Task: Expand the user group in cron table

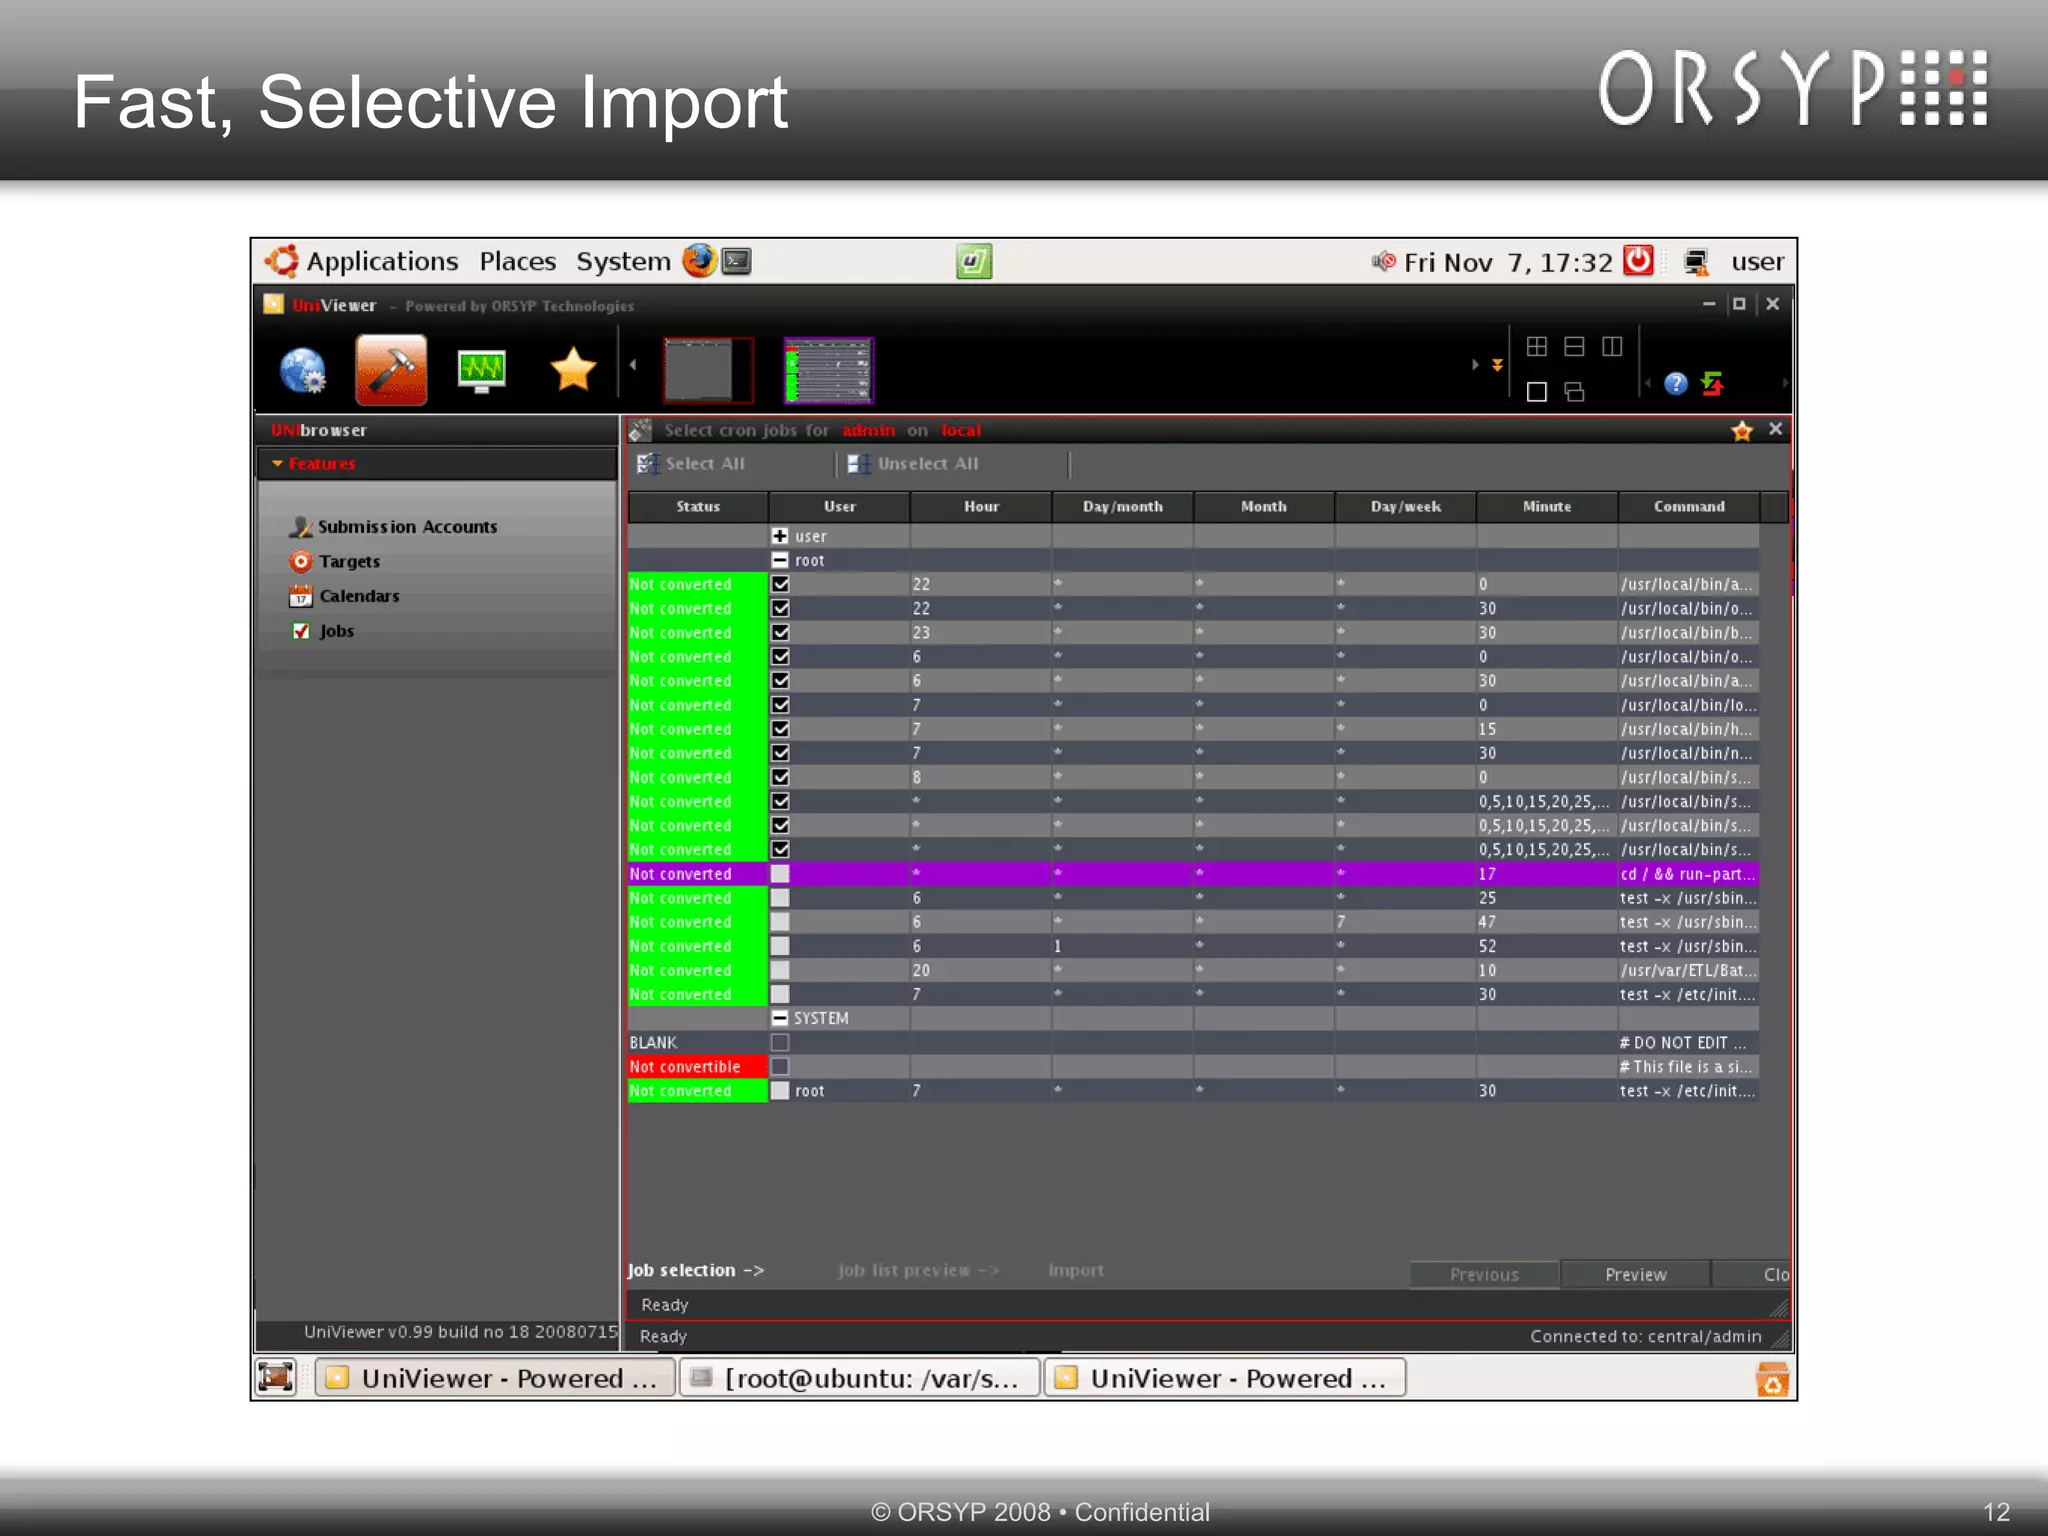Action: click(x=780, y=536)
